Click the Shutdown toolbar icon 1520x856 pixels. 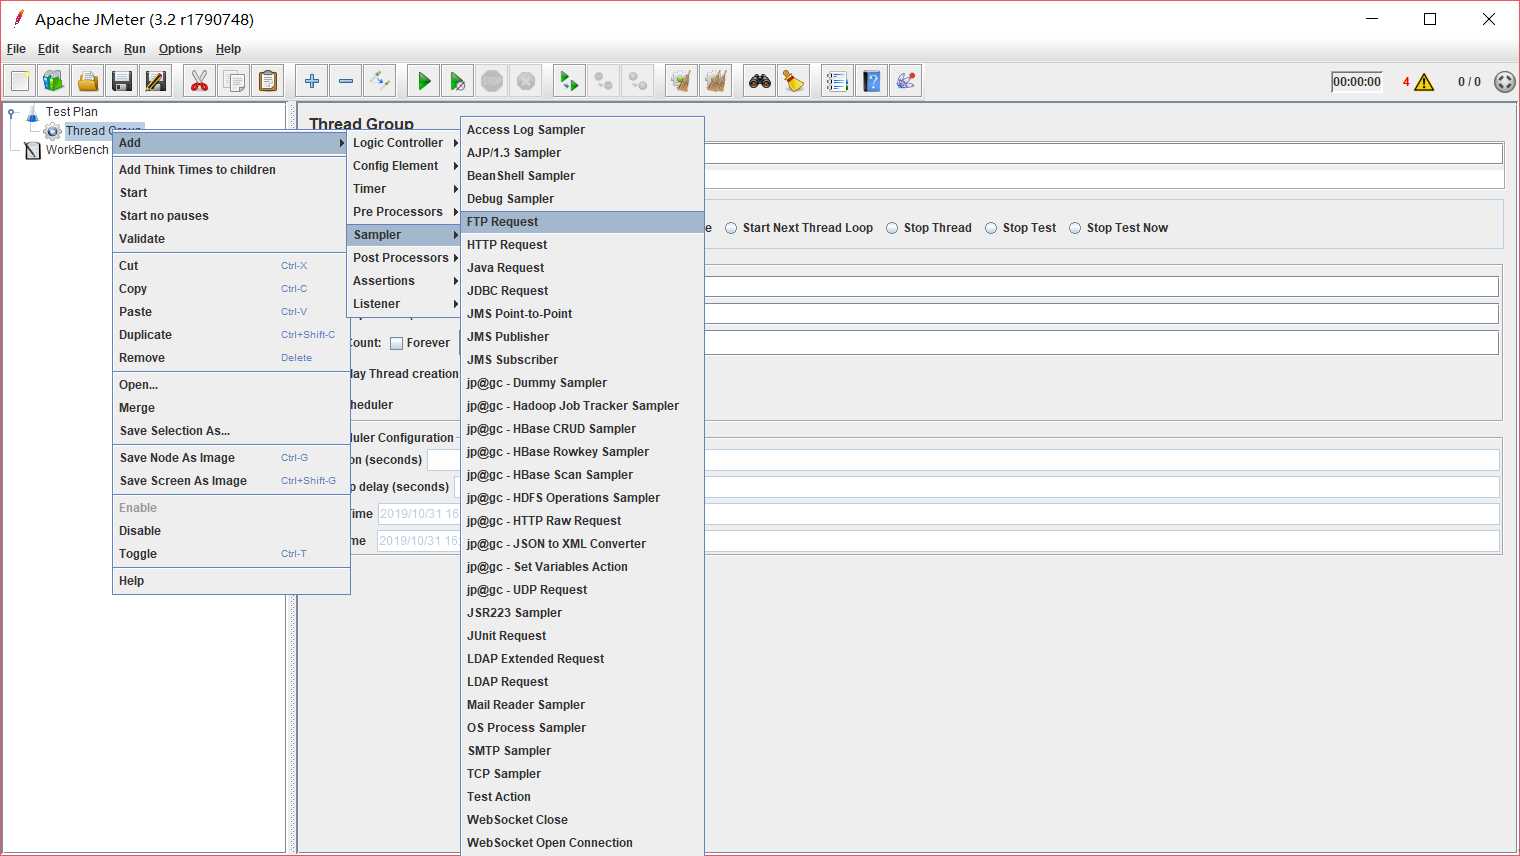(x=526, y=81)
